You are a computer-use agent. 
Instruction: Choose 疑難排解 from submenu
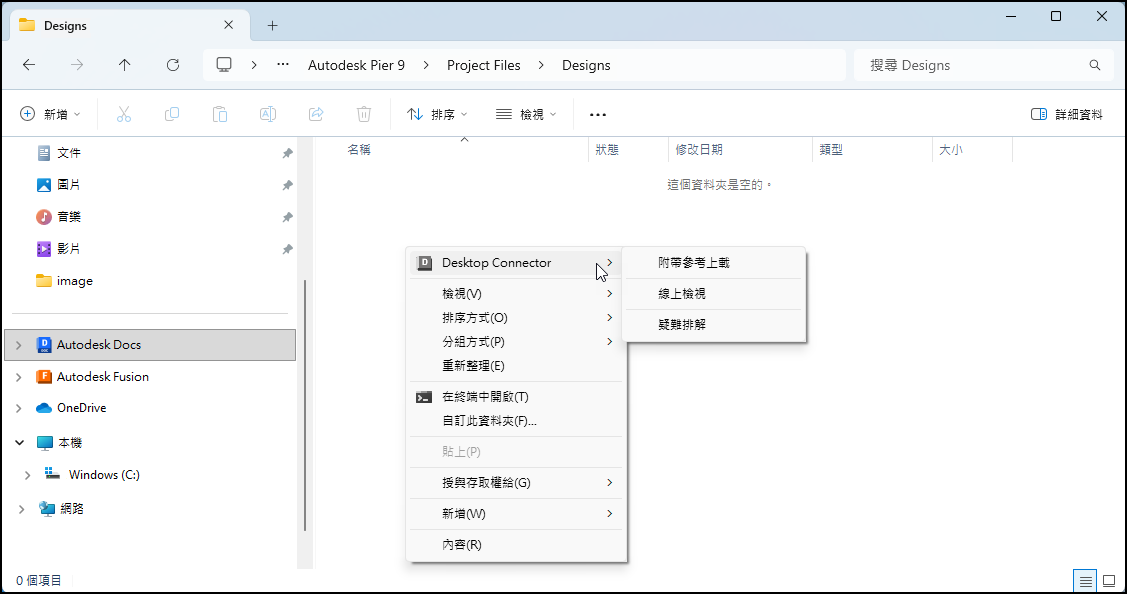[714, 325]
